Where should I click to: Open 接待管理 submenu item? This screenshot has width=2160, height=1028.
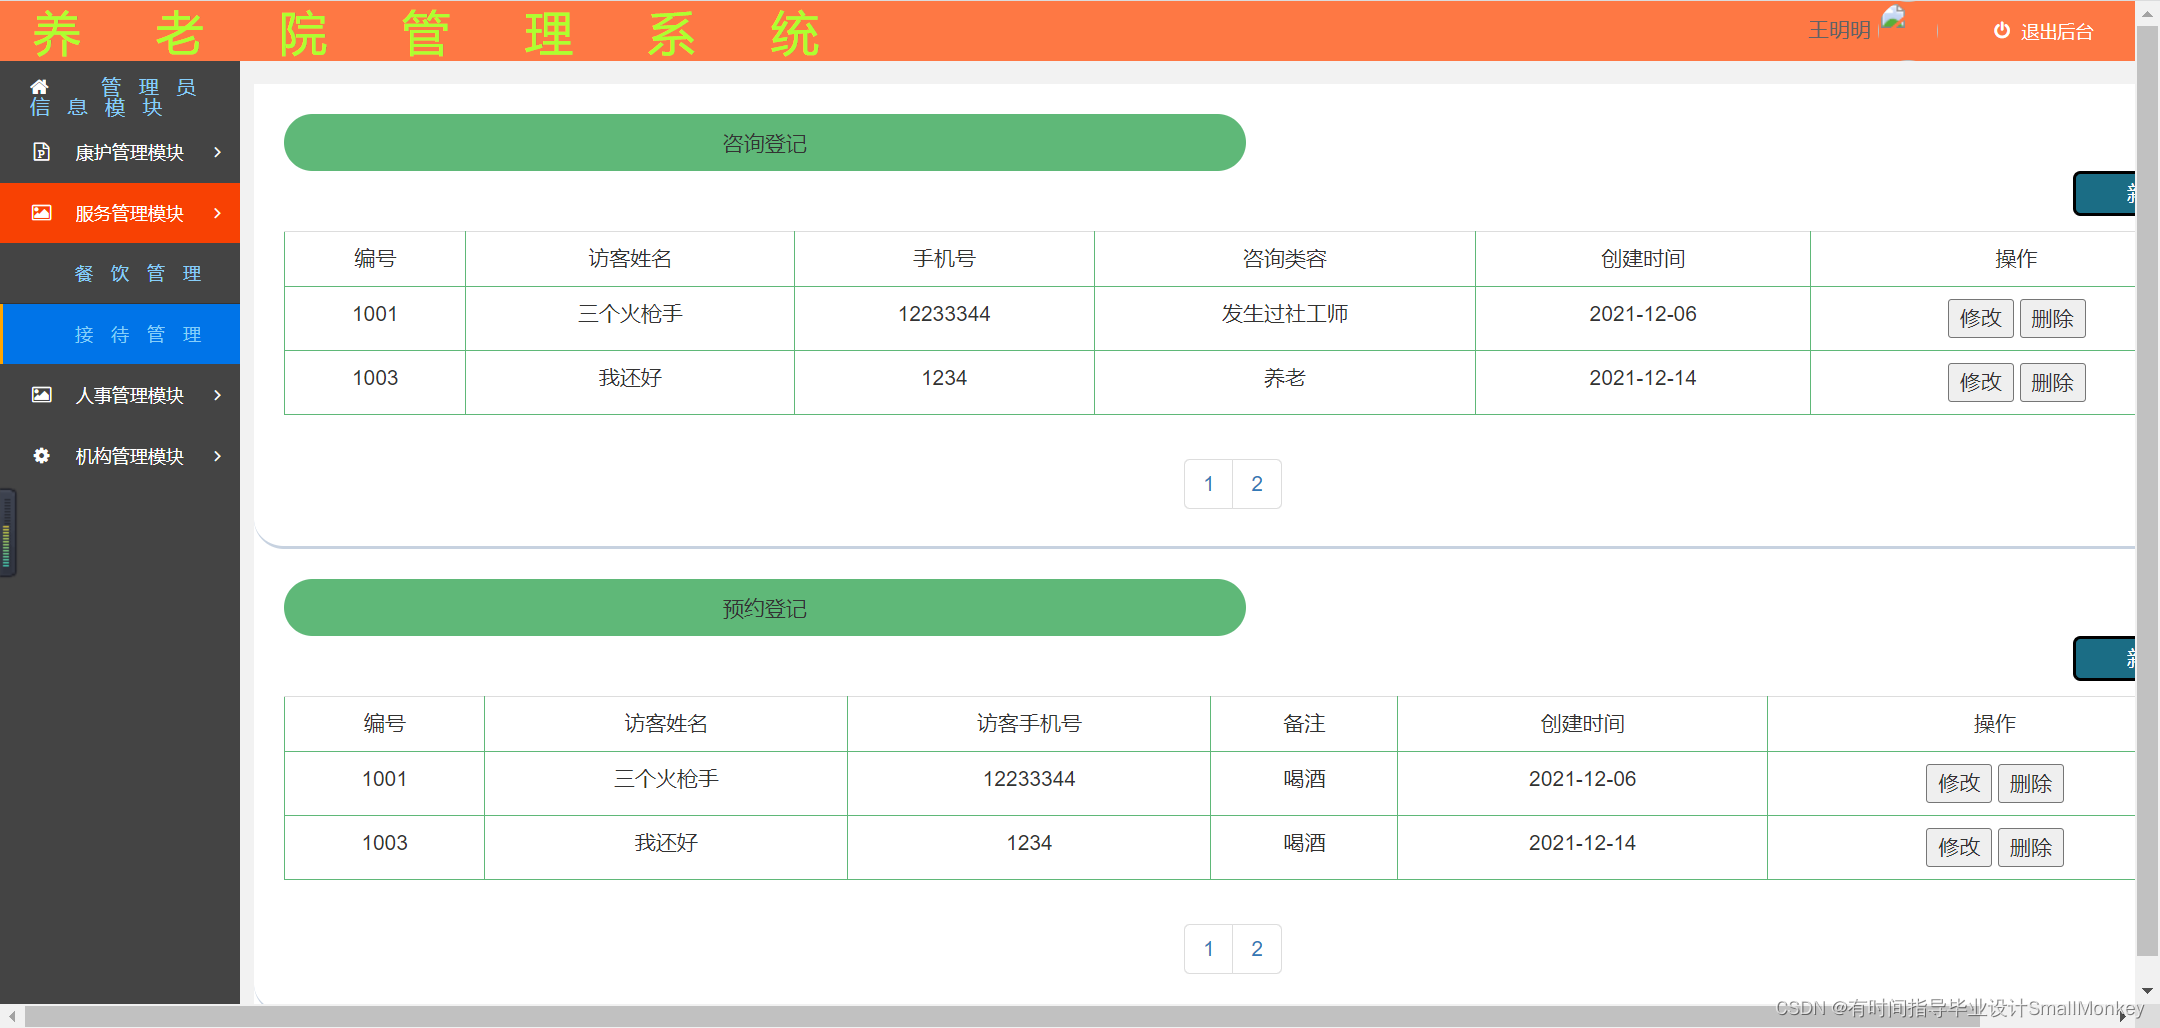(120, 334)
